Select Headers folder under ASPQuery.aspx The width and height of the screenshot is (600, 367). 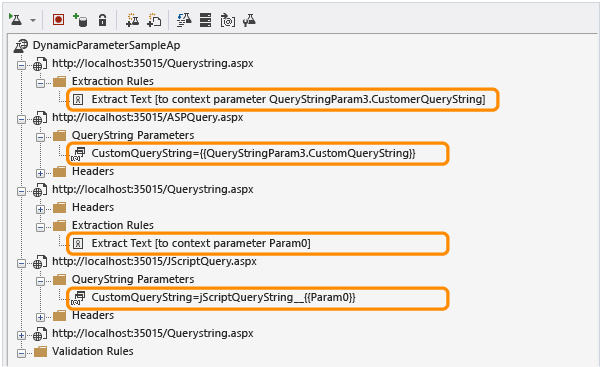point(93,171)
